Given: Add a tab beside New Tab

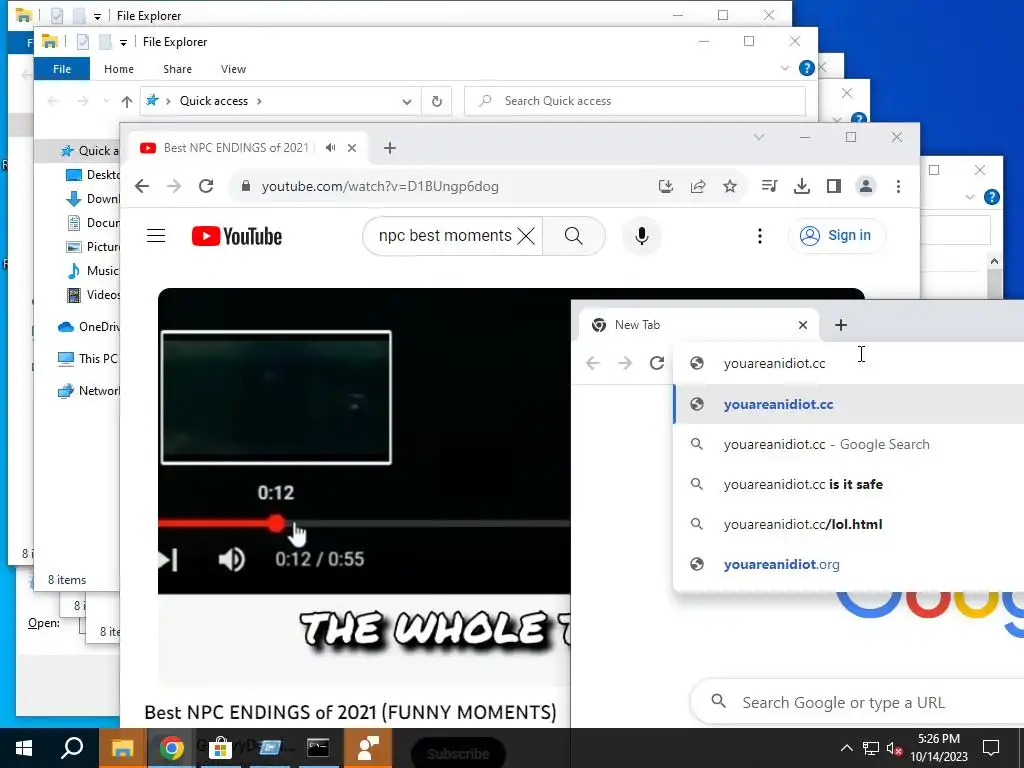Looking at the screenshot, I should point(840,325).
